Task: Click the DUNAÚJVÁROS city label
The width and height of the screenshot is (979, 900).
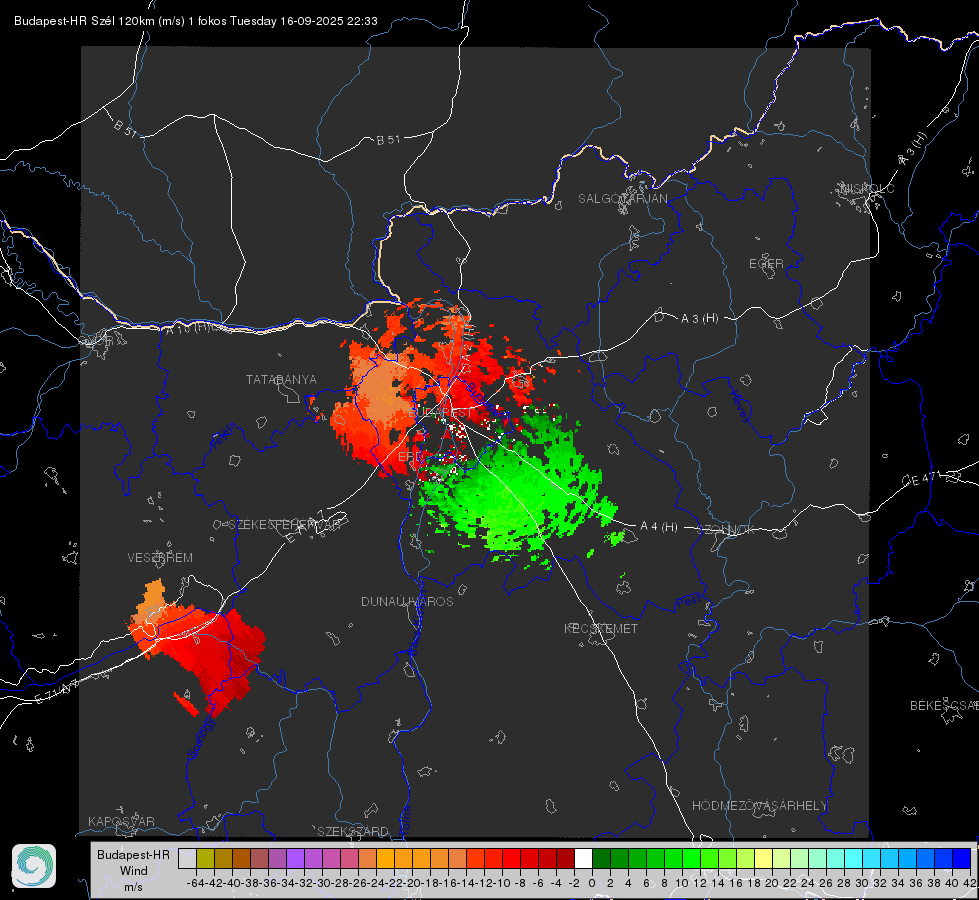Action: pyautogui.click(x=407, y=601)
